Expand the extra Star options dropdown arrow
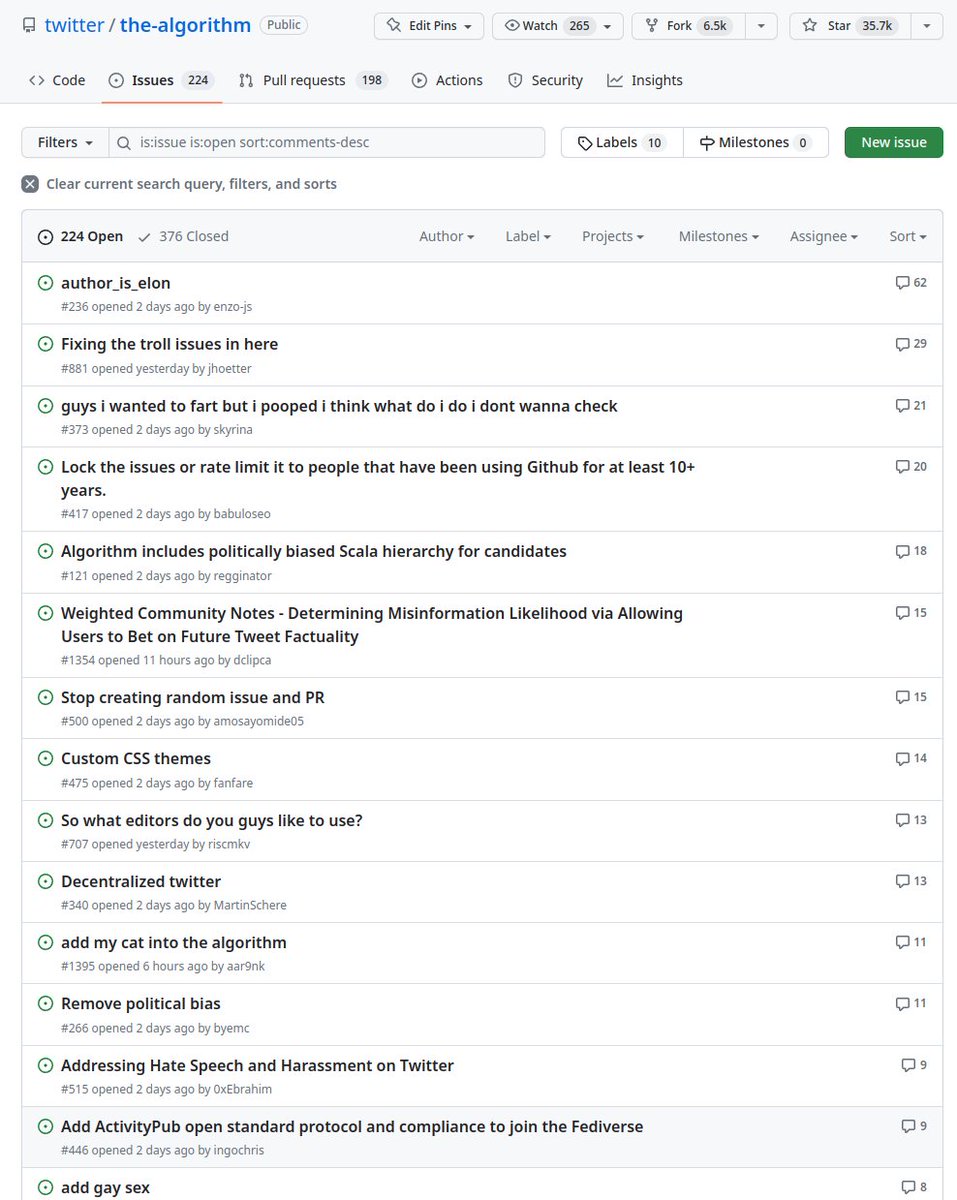The width and height of the screenshot is (957, 1200). point(926,26)
